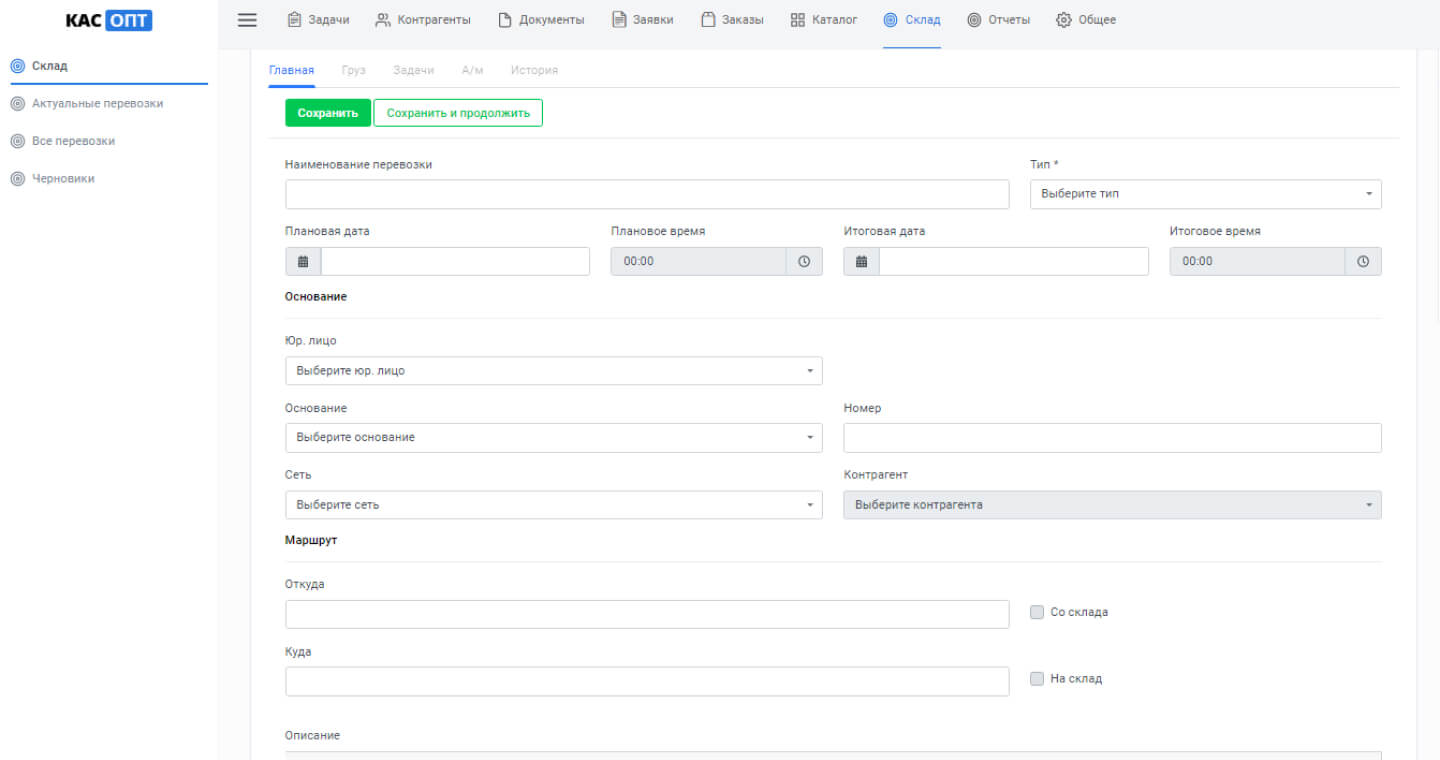Click the Заявки document icon
The image size is (1440, 760).
tap(619, 20)
